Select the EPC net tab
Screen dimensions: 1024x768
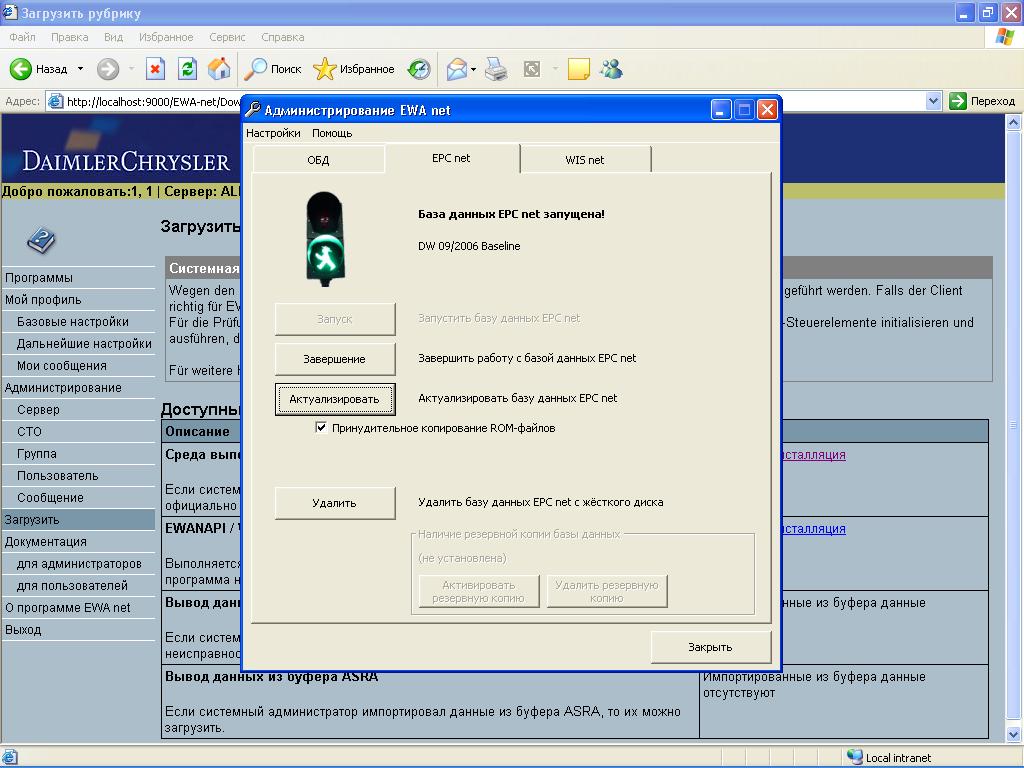(451, 158)
